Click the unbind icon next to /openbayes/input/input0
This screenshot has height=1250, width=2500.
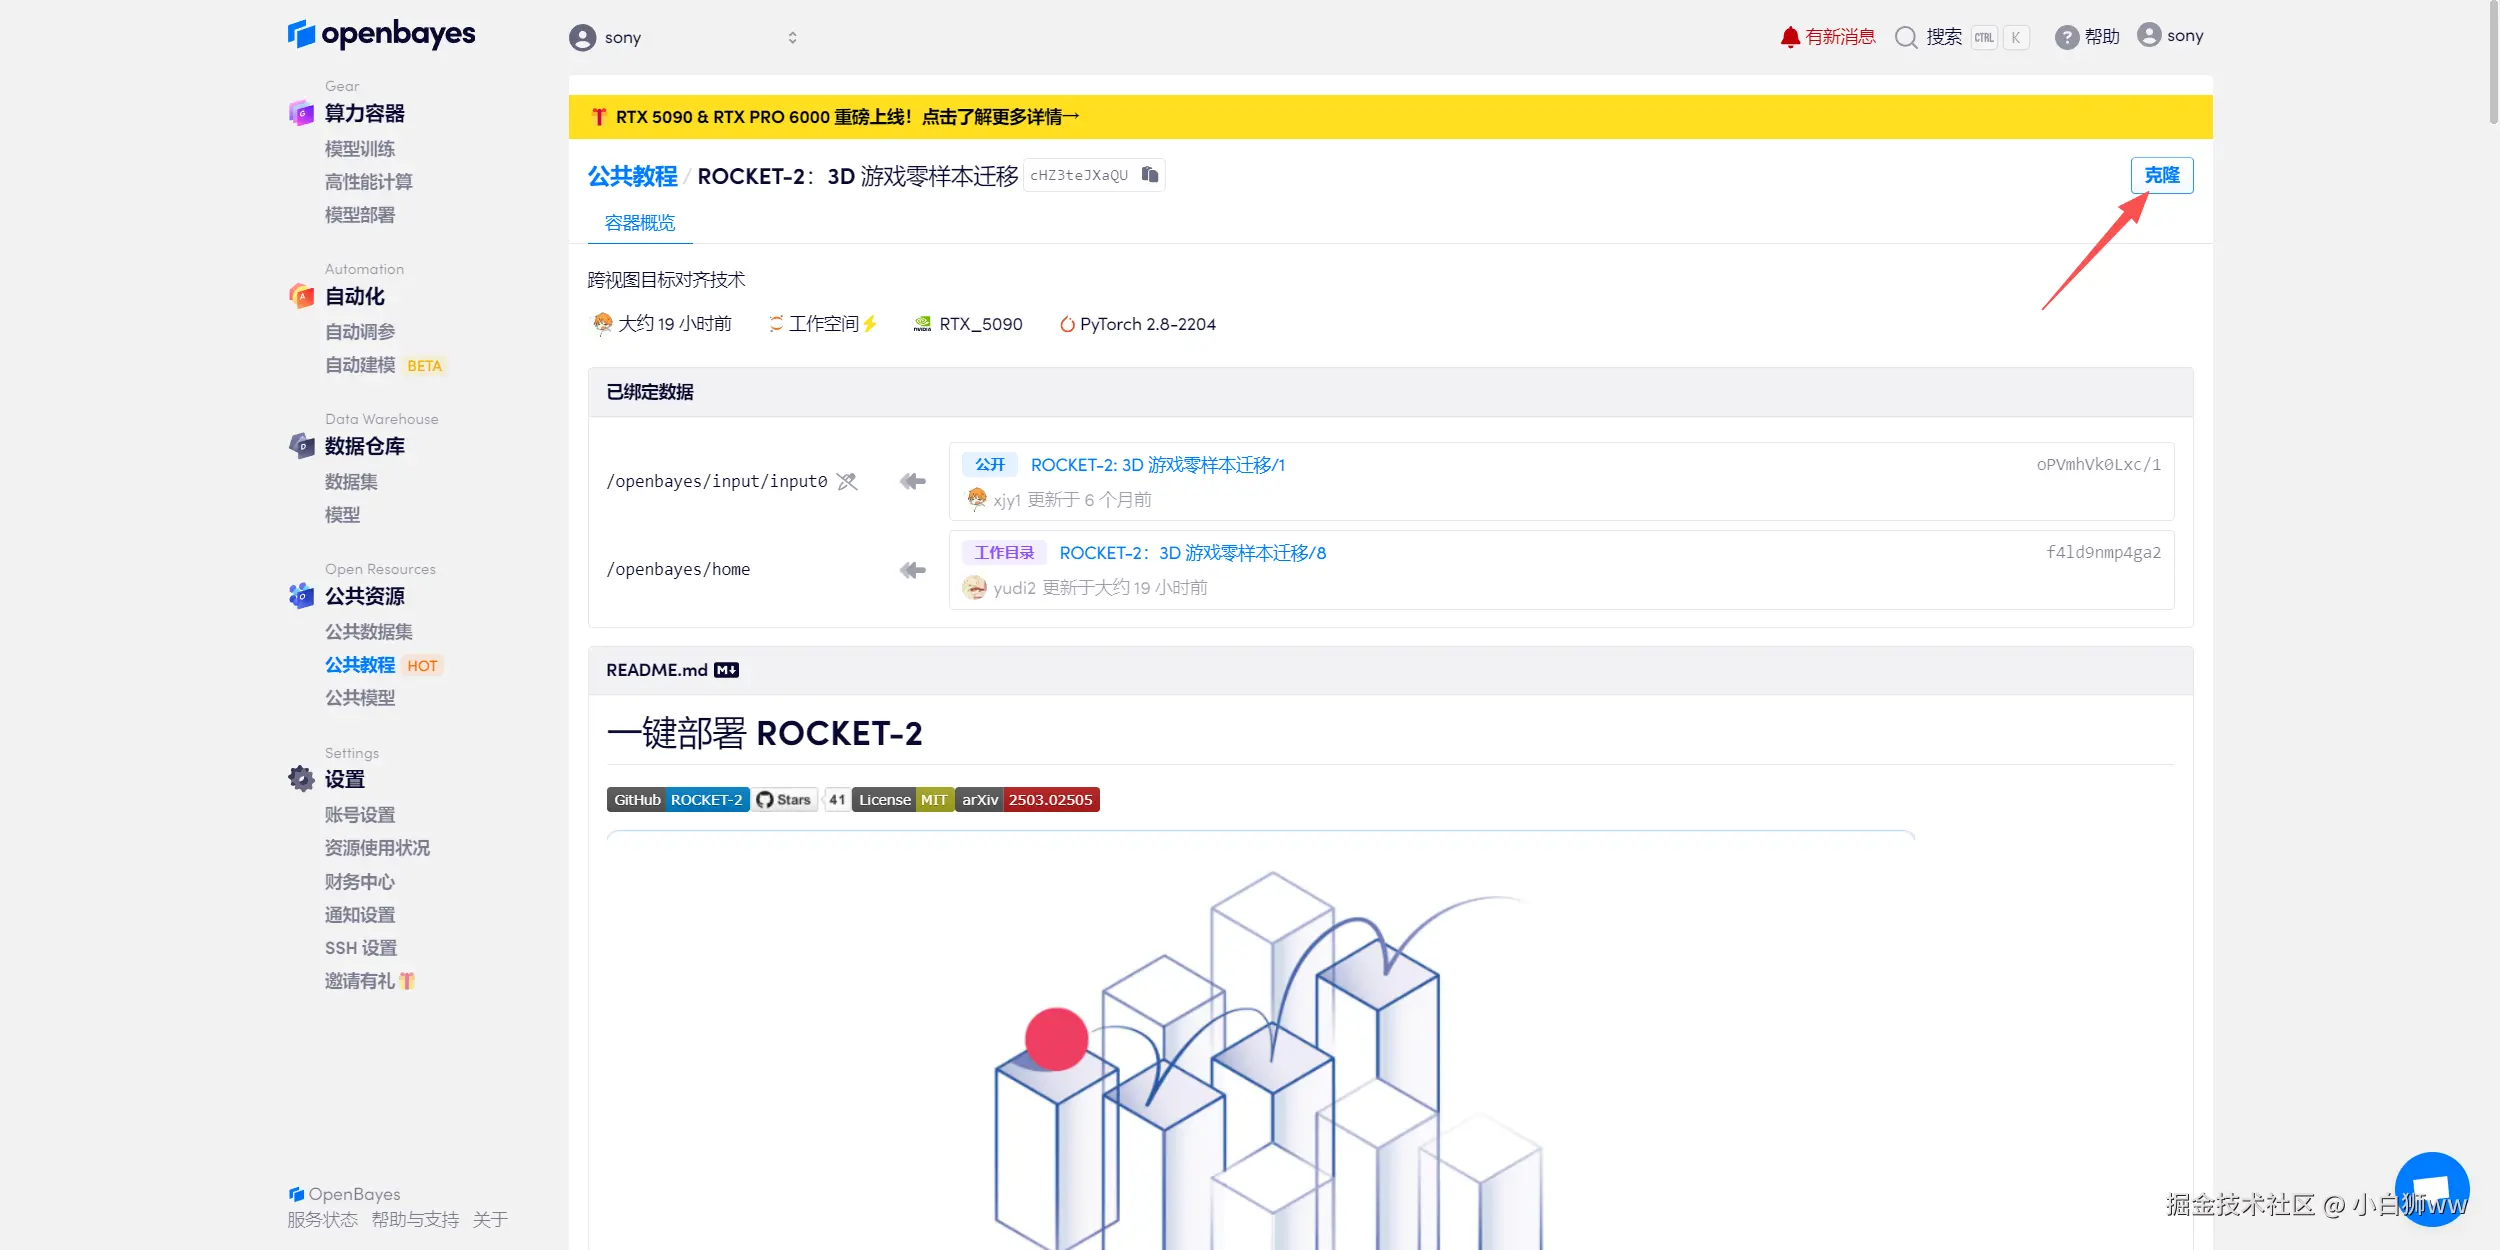coord(847,482)
